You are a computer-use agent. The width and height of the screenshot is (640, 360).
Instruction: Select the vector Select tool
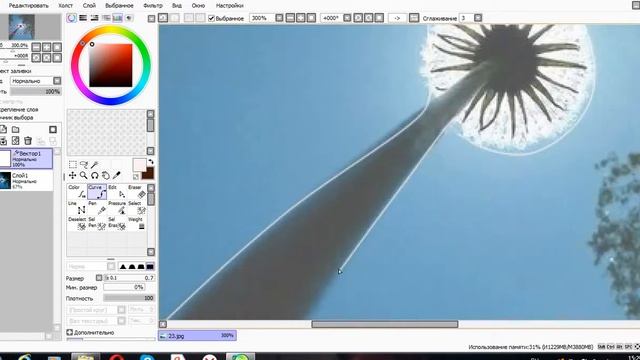tap(137, 208)
